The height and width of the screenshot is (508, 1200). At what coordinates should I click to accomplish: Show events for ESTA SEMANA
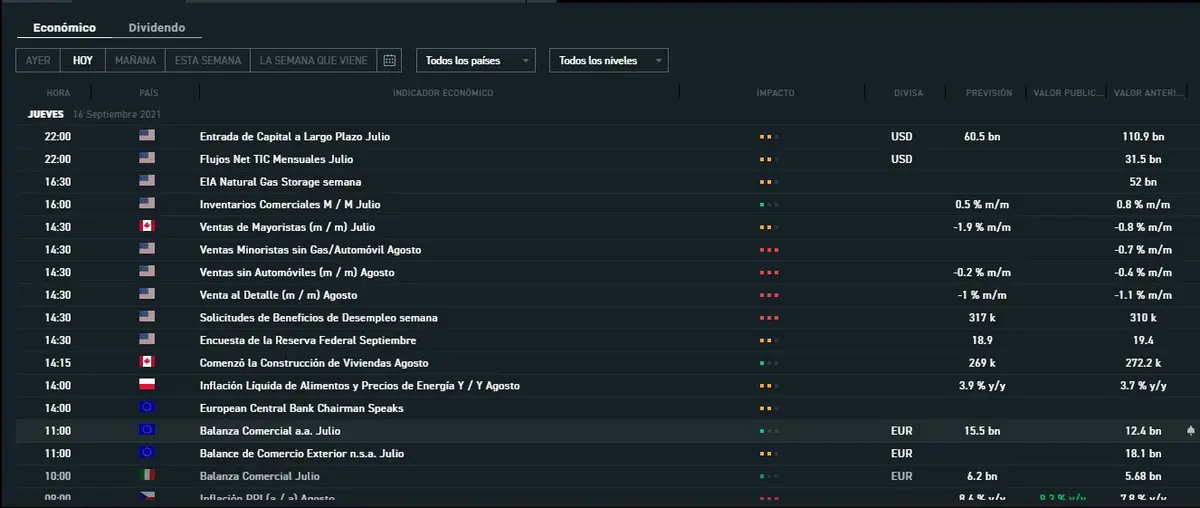click(207, 60)
